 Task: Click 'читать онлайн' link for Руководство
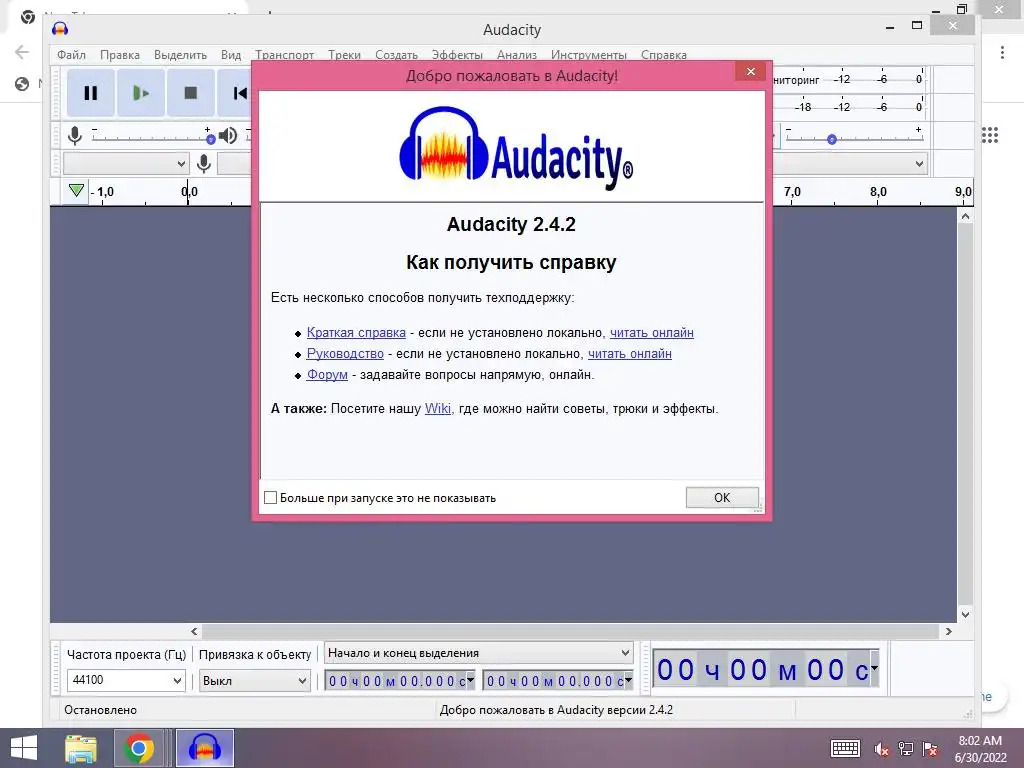630,353
